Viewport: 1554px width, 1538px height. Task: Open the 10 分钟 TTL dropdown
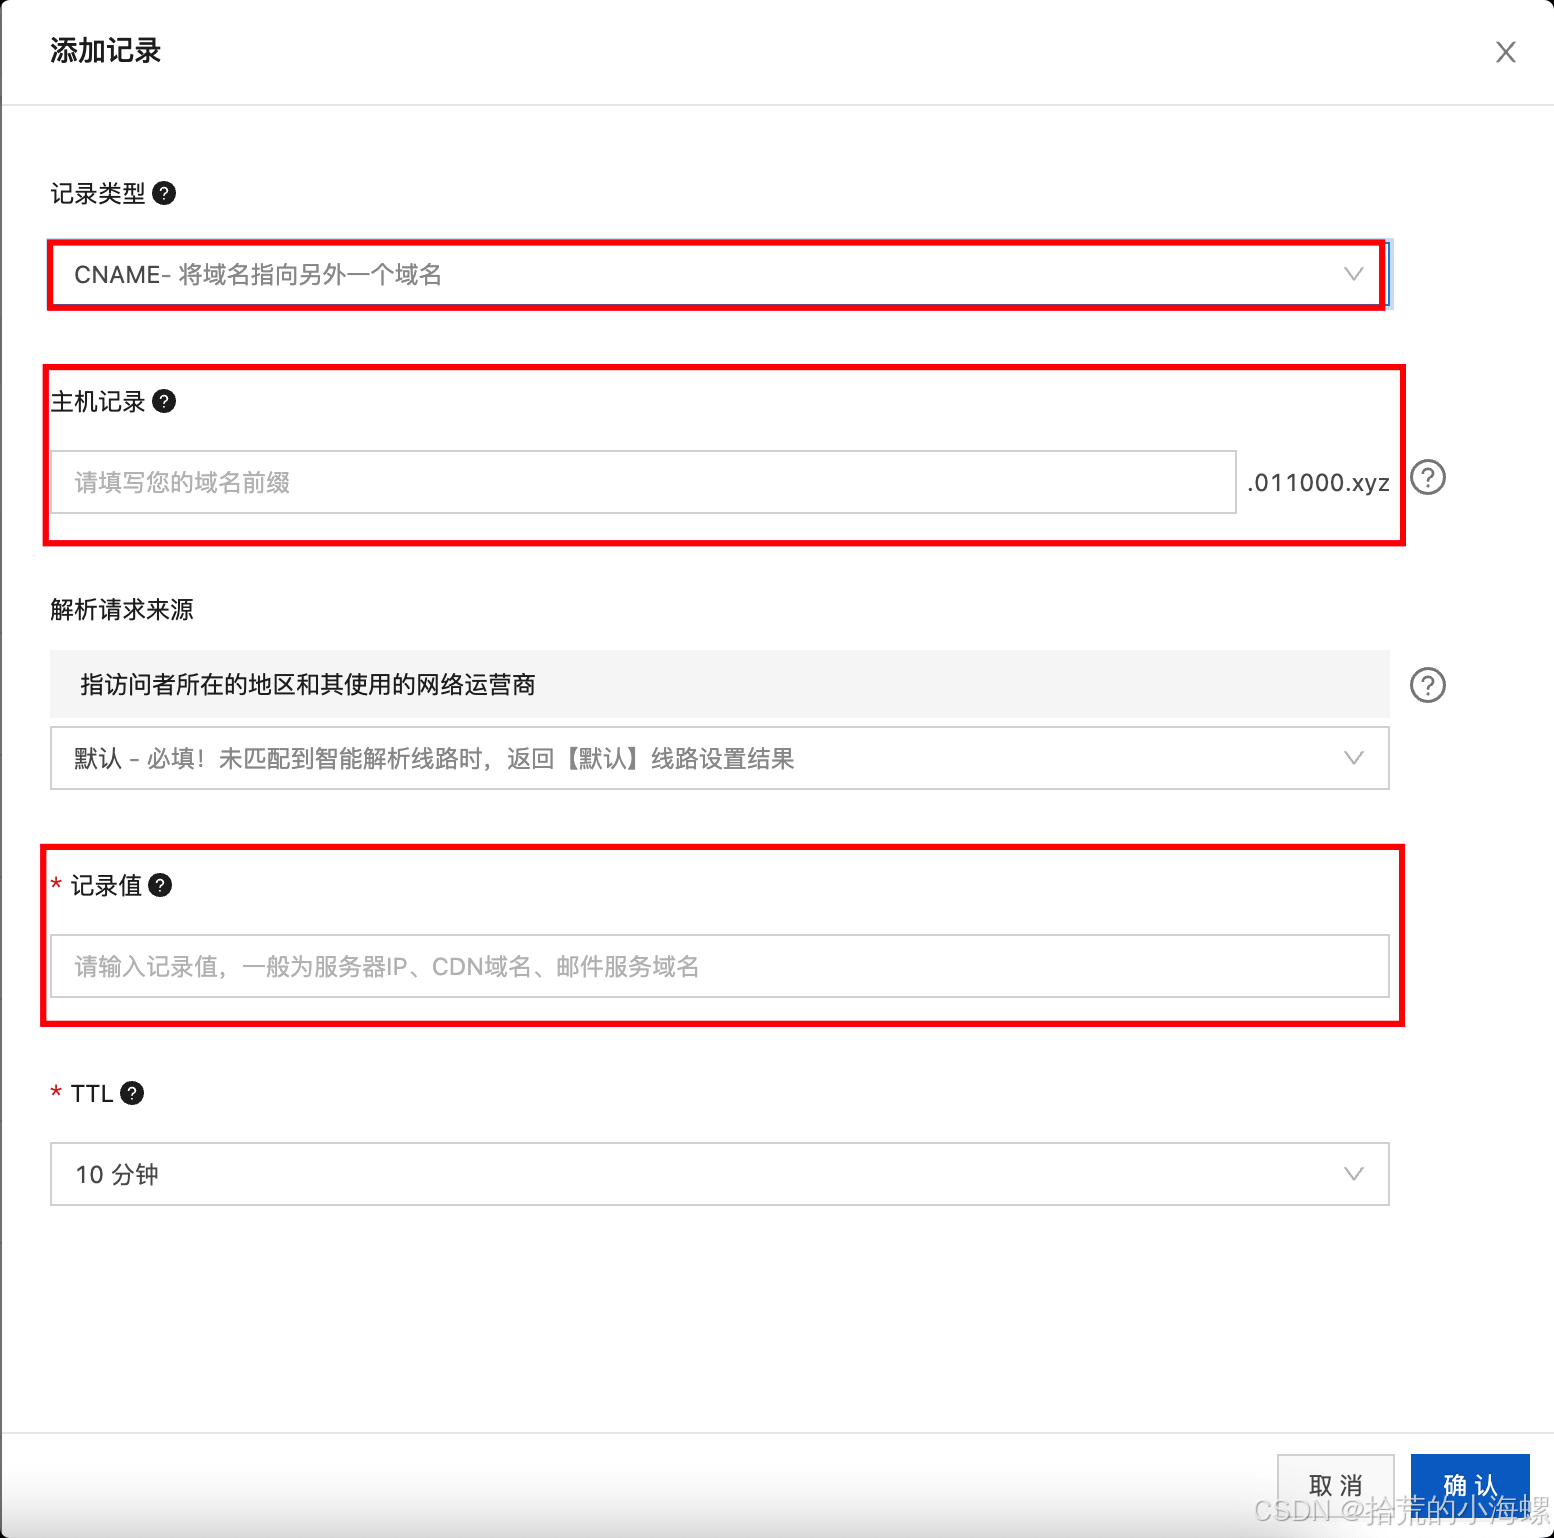pyautogui.click(x=719, y=1174)
